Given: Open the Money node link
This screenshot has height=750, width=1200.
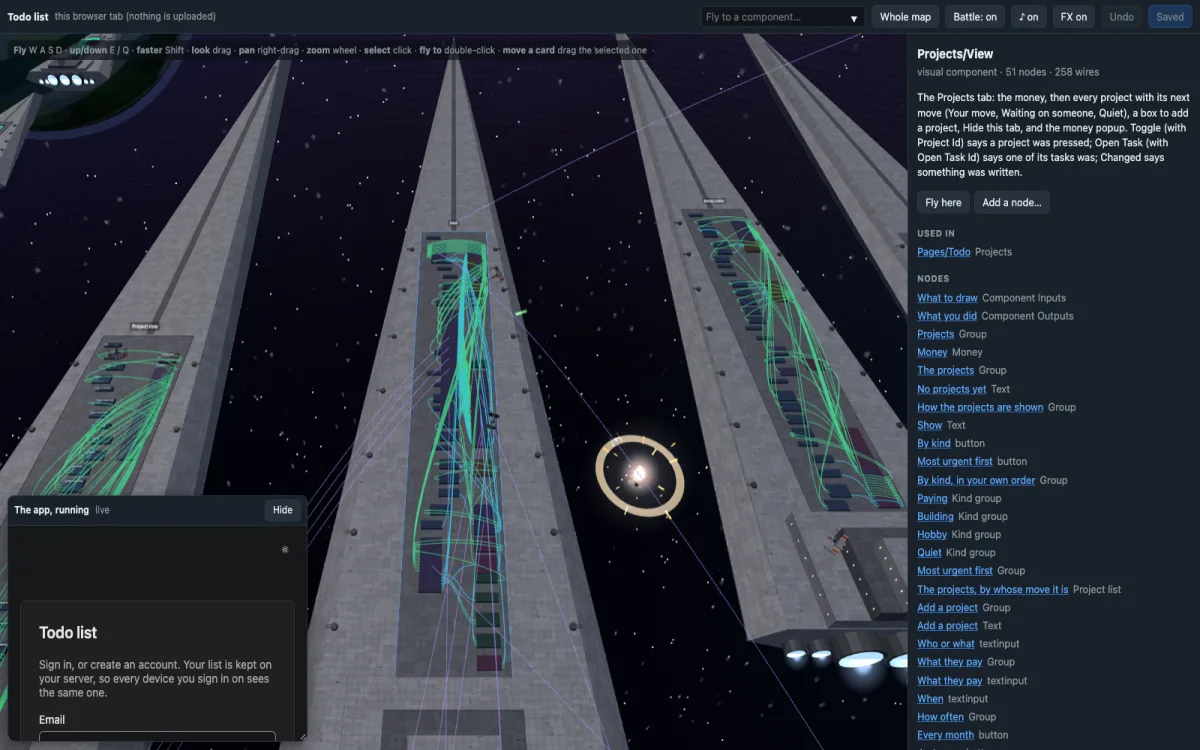Looking at the screenshot, I should (x=932, y=352).
